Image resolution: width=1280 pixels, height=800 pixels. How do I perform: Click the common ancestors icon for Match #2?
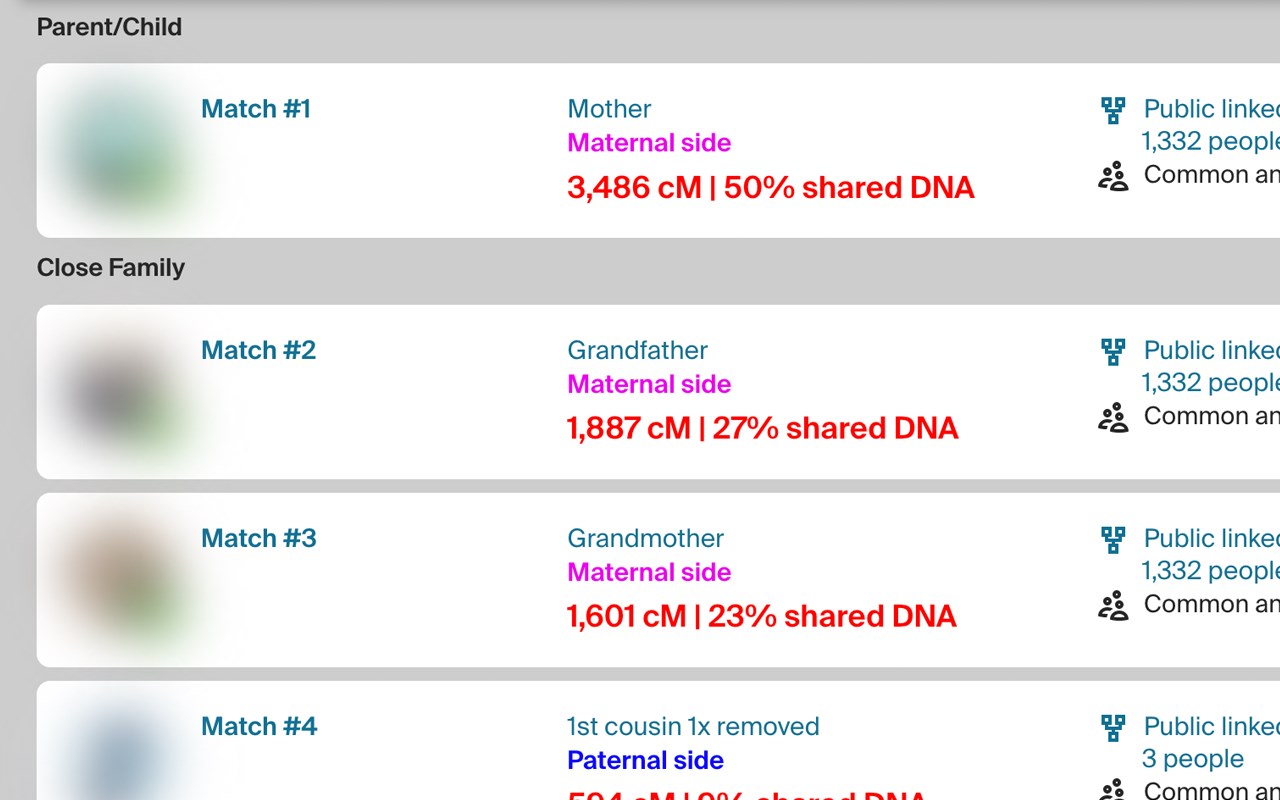point(1113,418)
